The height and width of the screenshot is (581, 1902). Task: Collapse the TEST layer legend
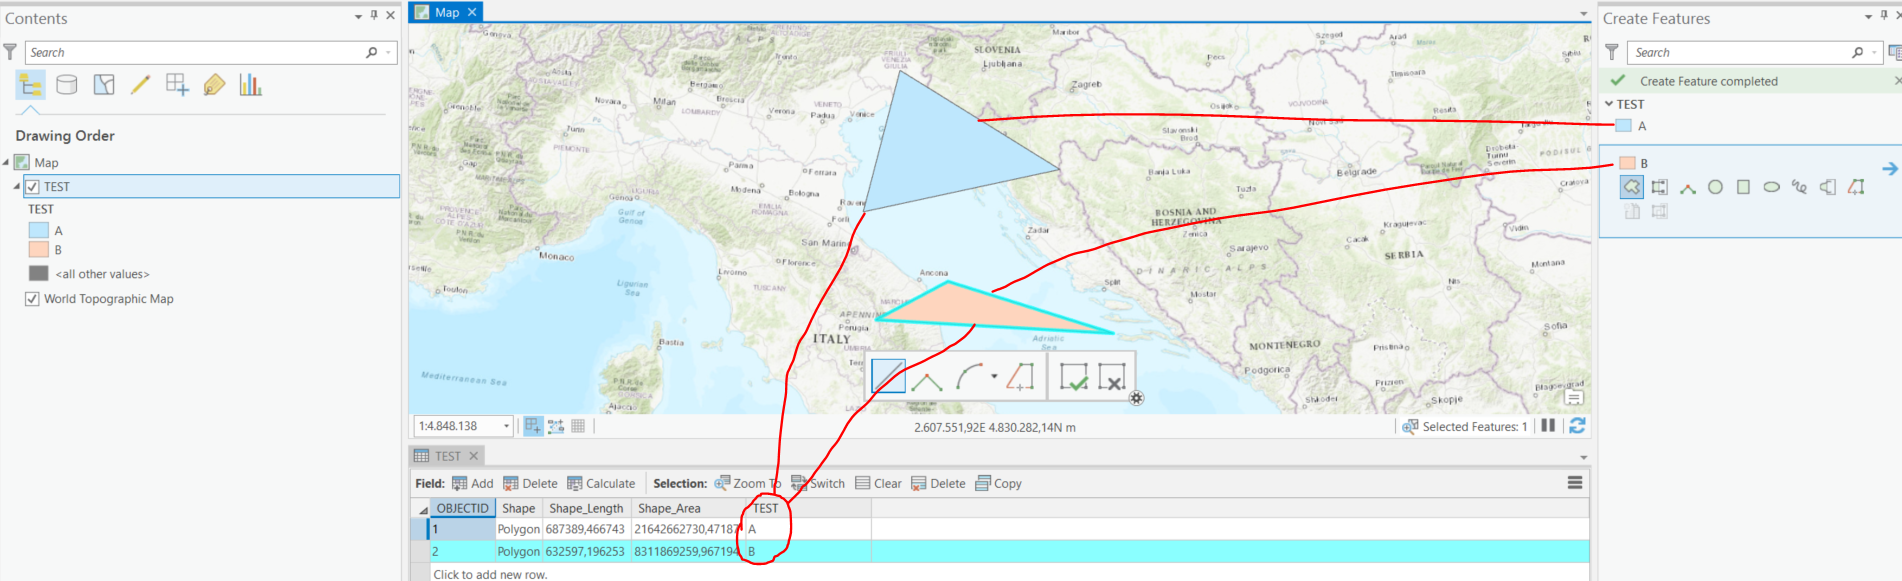[17, 187]
